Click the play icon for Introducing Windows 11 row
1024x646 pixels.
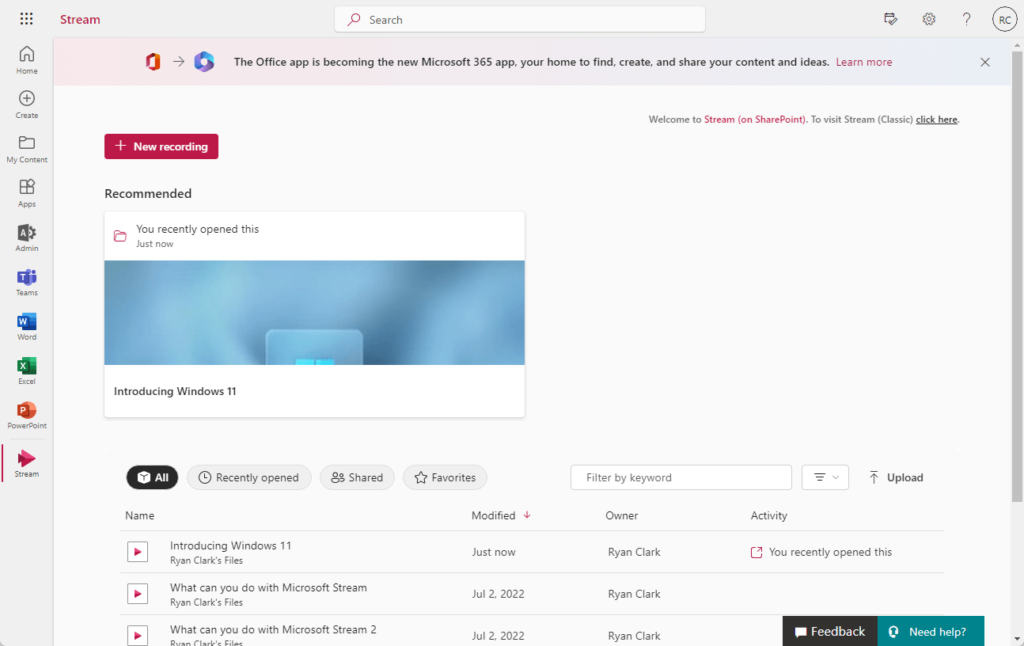coord(137,552)
